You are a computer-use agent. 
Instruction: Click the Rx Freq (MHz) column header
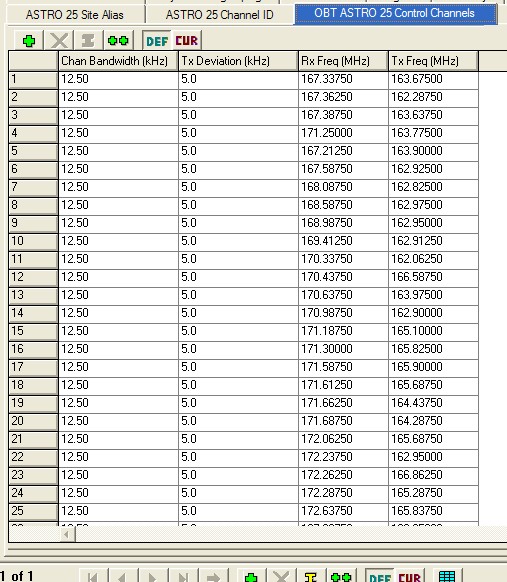coord(343,61)
